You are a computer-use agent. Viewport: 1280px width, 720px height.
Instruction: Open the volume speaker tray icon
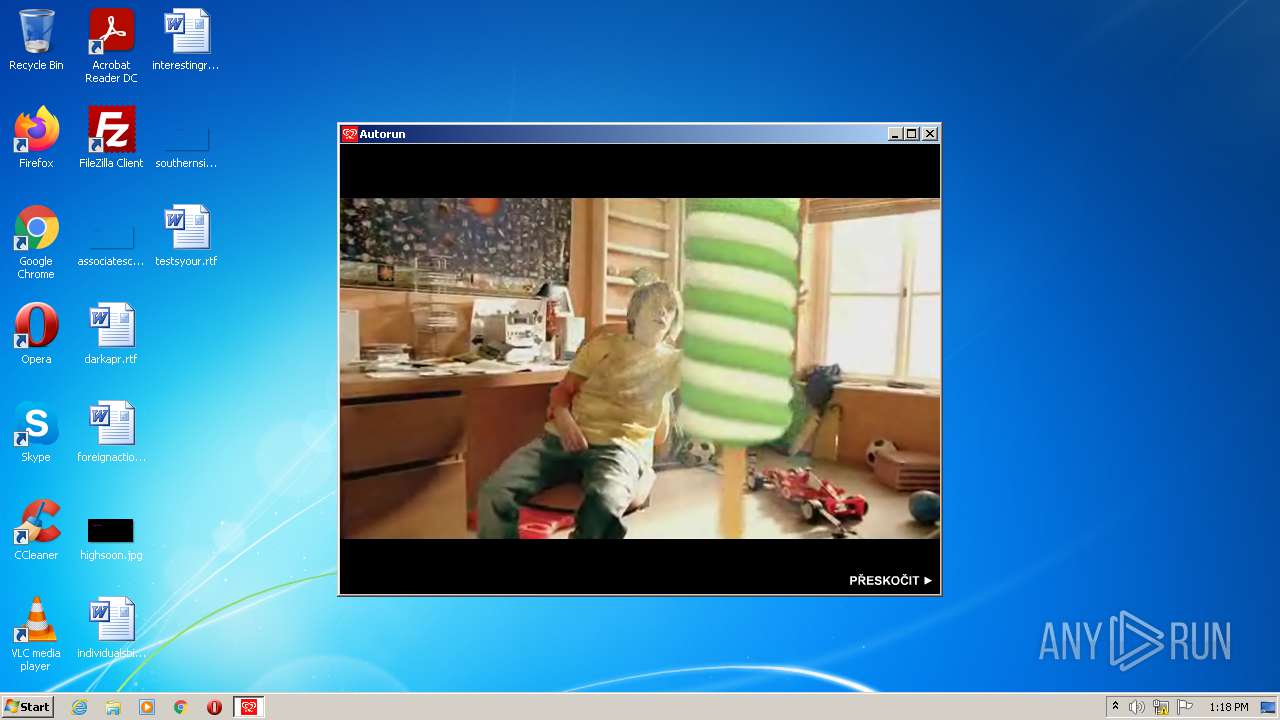click(x=1137, y=707)
